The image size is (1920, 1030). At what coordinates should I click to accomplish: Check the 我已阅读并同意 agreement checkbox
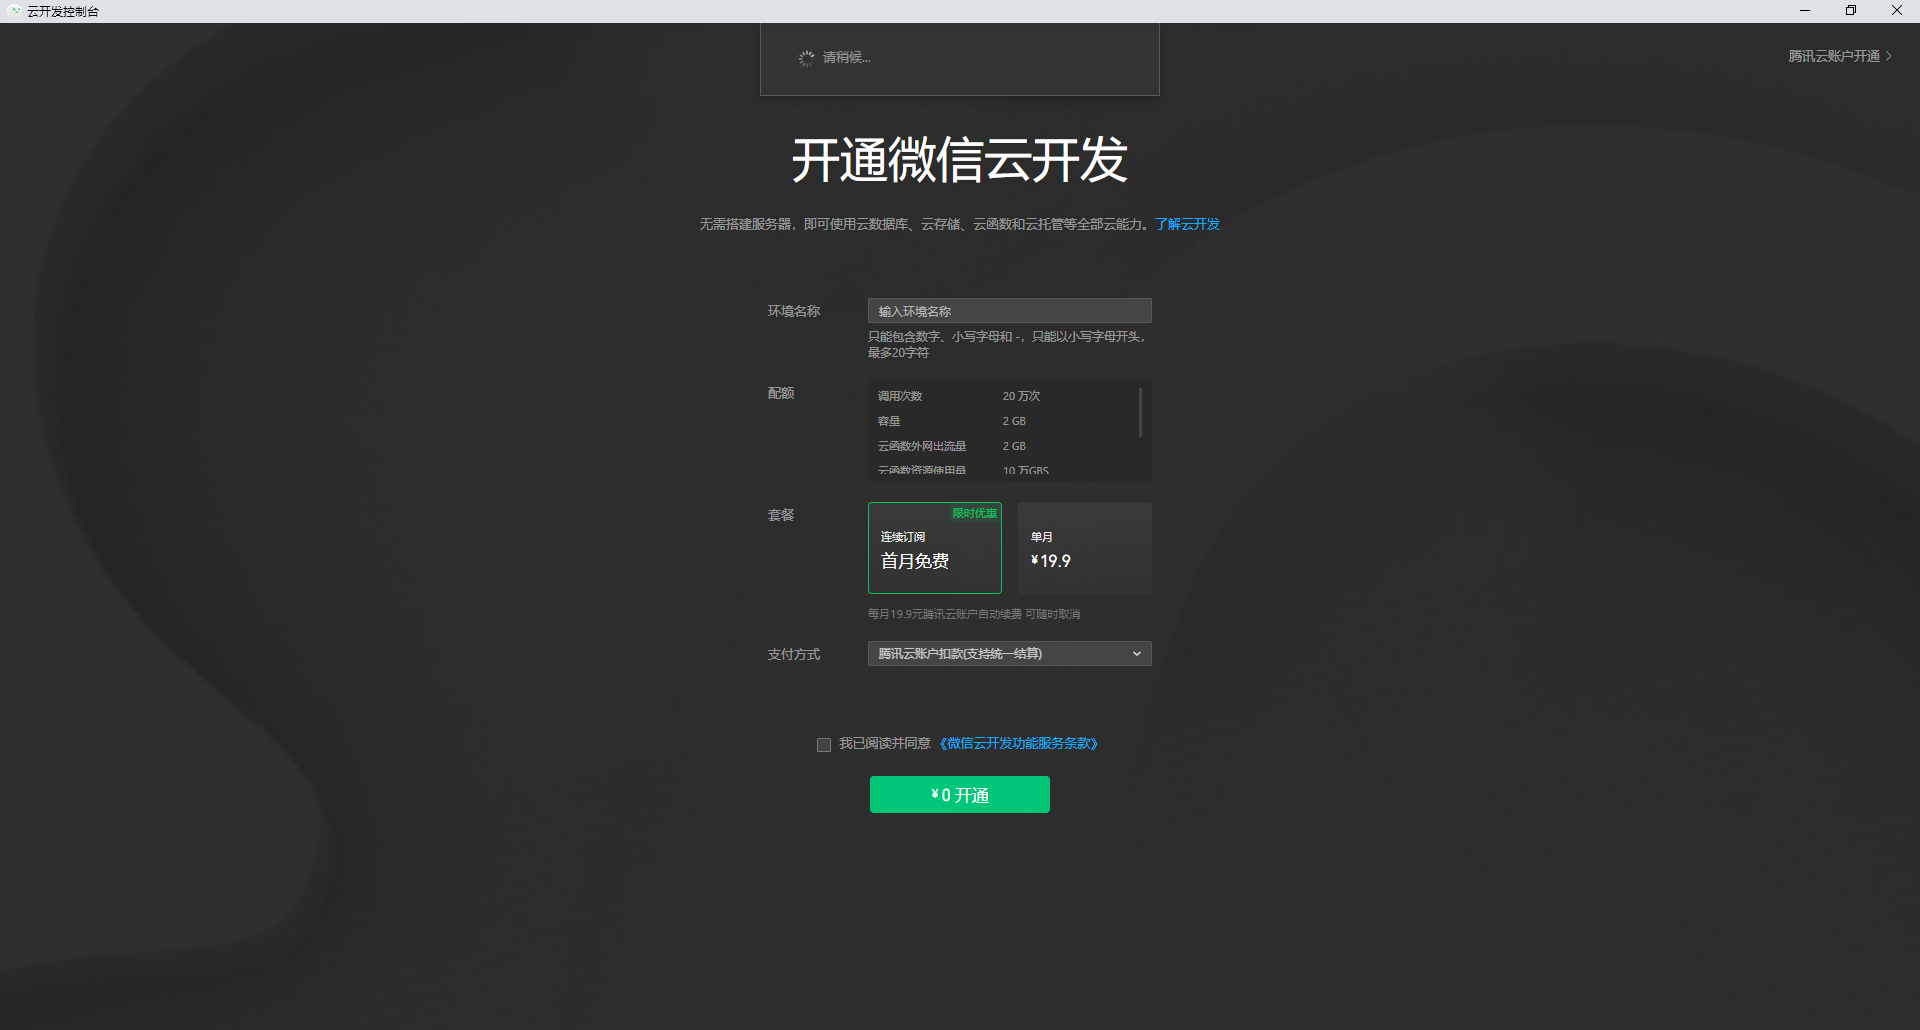point(824,745)
